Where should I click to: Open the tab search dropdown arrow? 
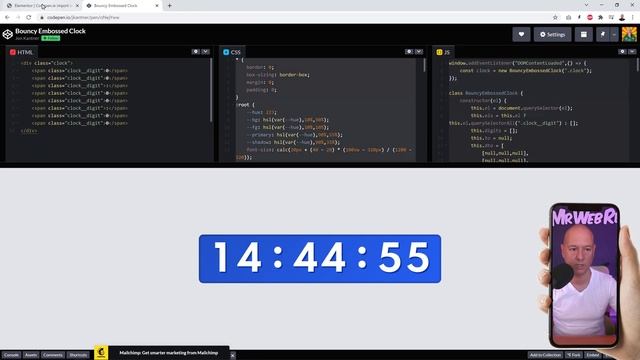pyautogui.click(x=587, y=5)
